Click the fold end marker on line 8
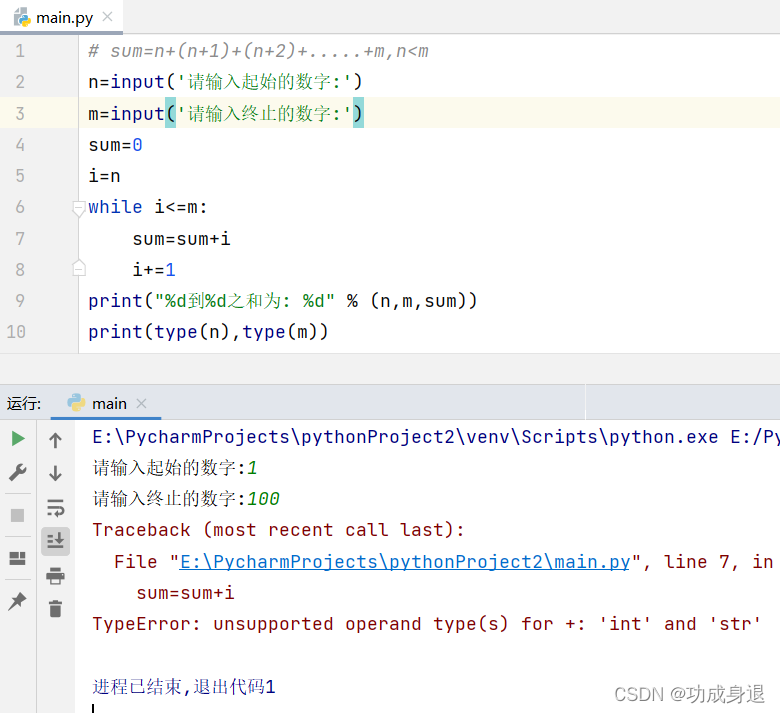 click(x=78, y=268)
